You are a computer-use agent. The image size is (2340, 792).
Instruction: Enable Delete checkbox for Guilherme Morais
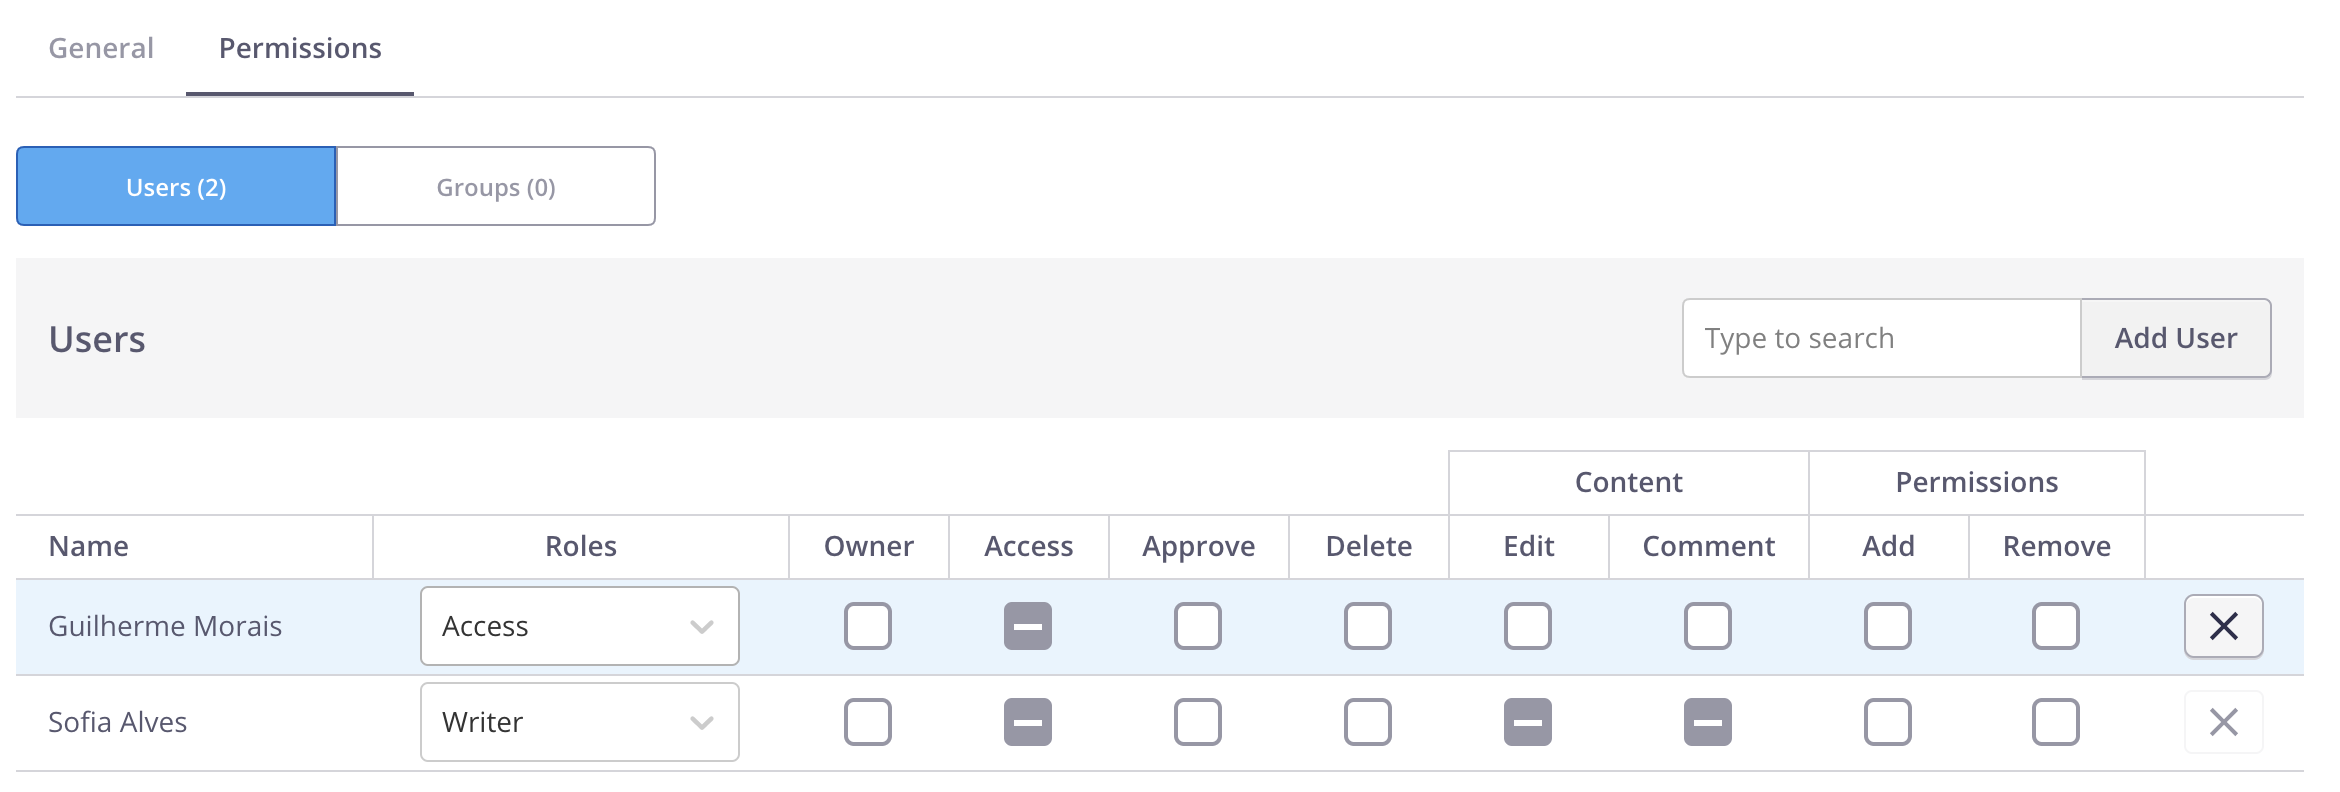coord(1368,626)
